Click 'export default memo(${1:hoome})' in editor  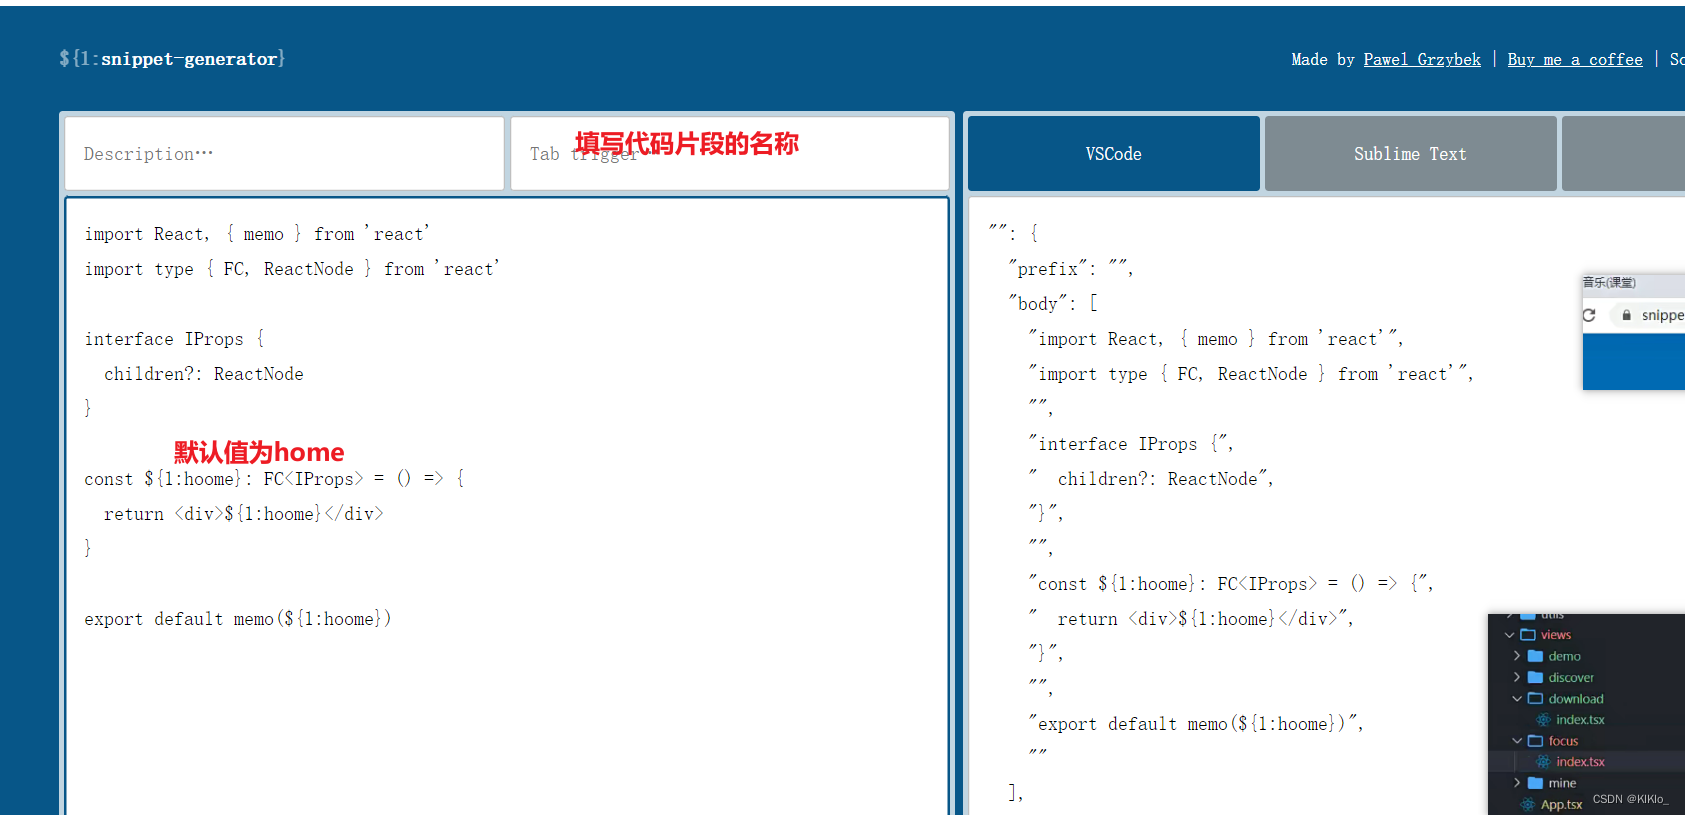click(237, 619)
